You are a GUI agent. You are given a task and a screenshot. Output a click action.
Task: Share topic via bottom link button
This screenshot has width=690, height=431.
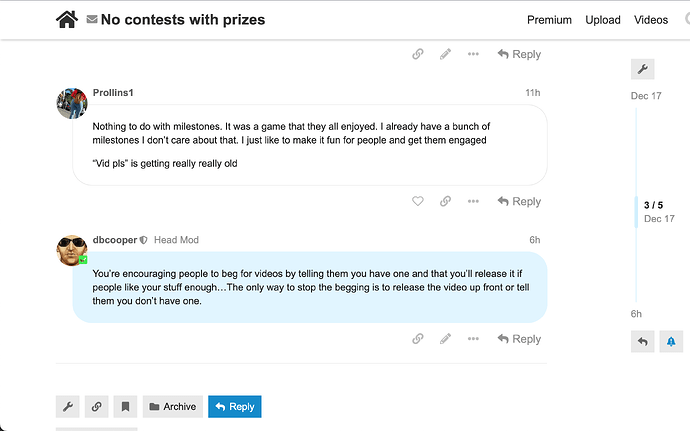[x=96, y=406]
